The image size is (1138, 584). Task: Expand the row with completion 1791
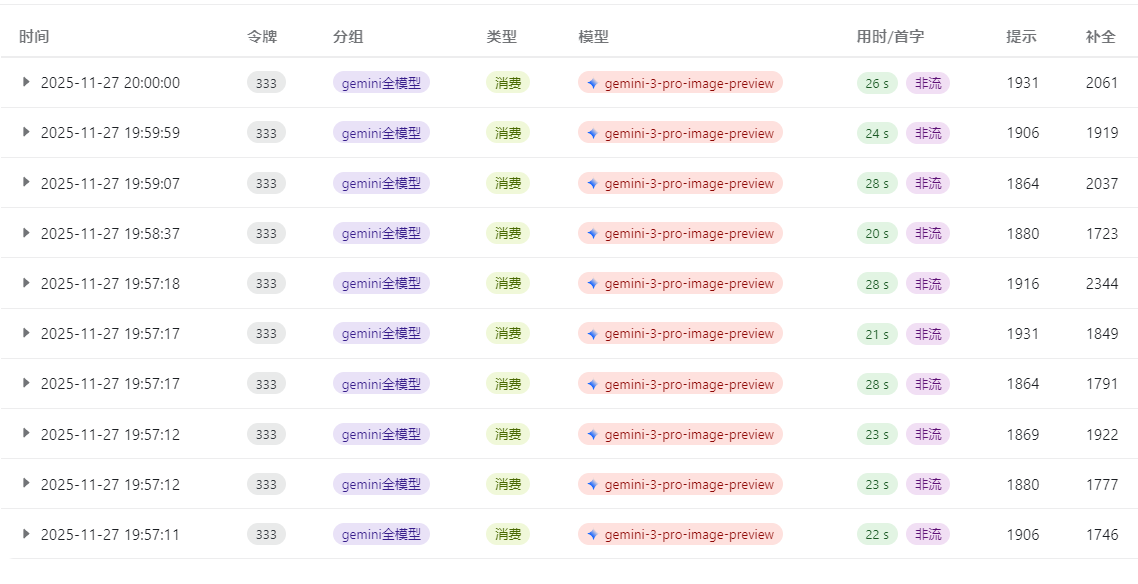pyautogui.click(x=26, y=383)
